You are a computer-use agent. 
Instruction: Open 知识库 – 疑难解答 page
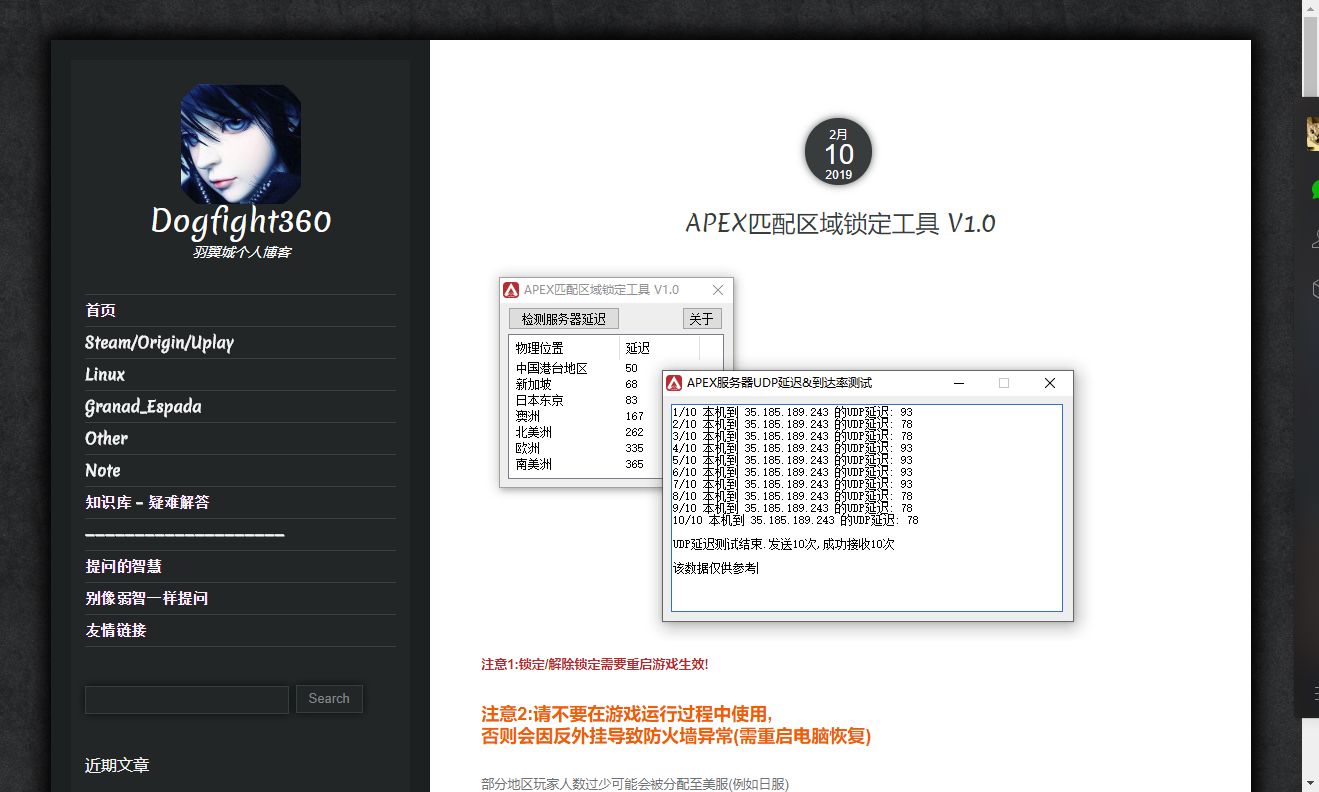coord(147,503)
